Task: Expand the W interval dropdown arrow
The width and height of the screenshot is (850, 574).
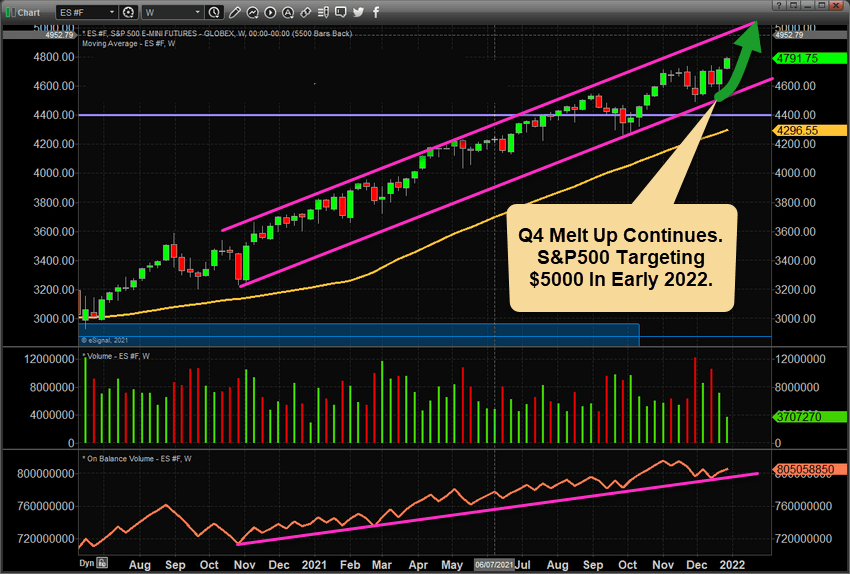Action: tap(198, 12)
